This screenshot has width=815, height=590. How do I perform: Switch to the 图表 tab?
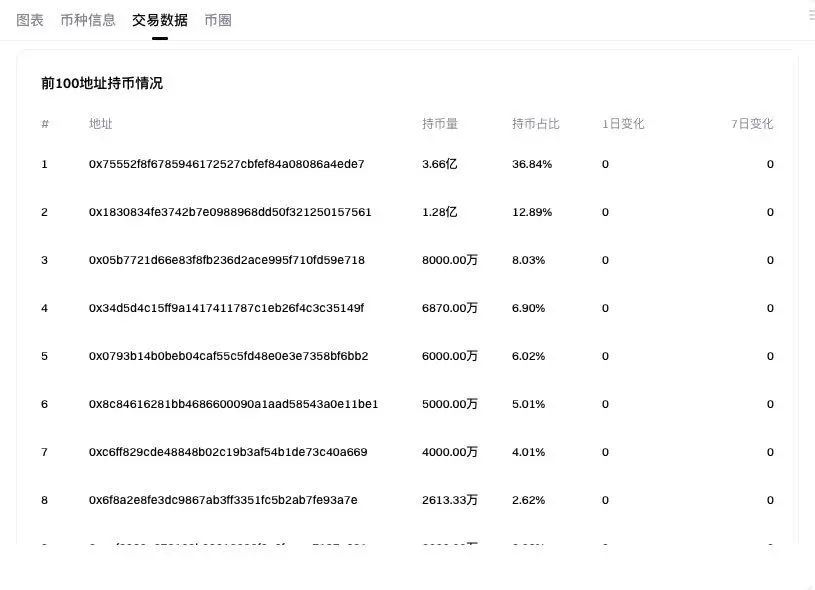tap(30, 20)
